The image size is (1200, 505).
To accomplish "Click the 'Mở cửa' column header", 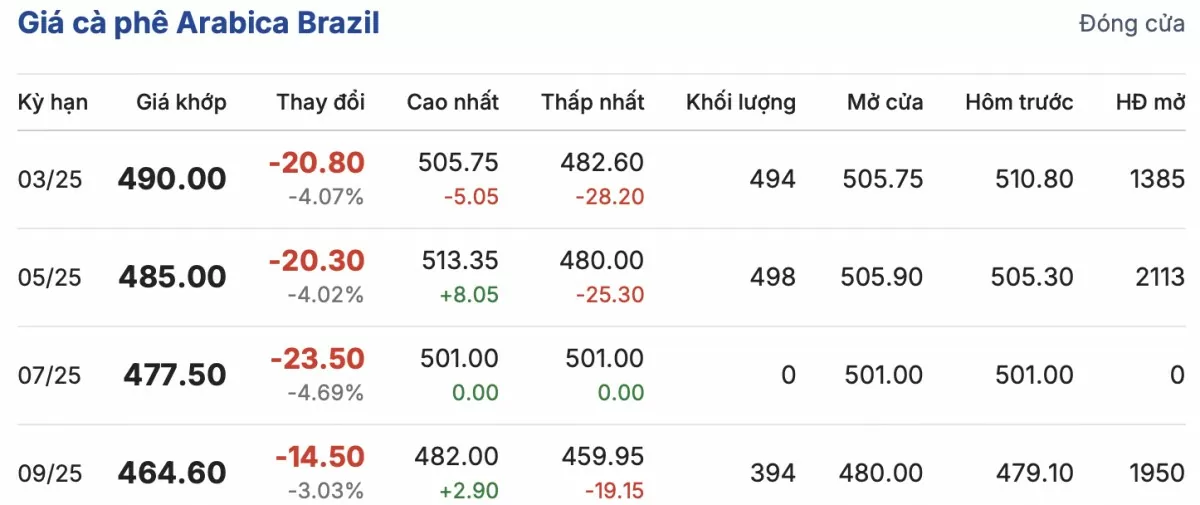I will pyautogui.click(x=885, y=102).
